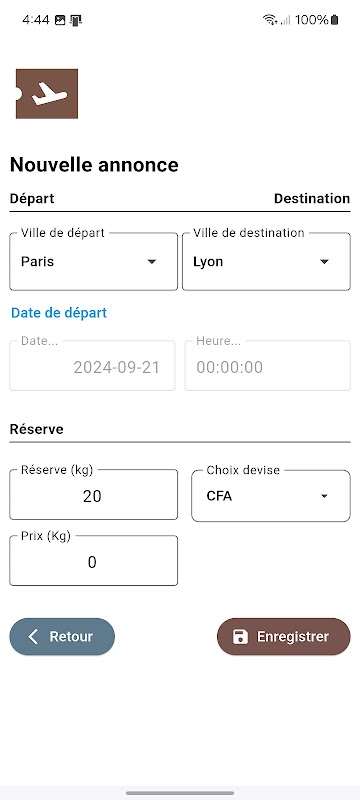Tap the image notification icon in status bar
Image resolution: width=360 pixels, height=800 pixels.
point(60,20)
